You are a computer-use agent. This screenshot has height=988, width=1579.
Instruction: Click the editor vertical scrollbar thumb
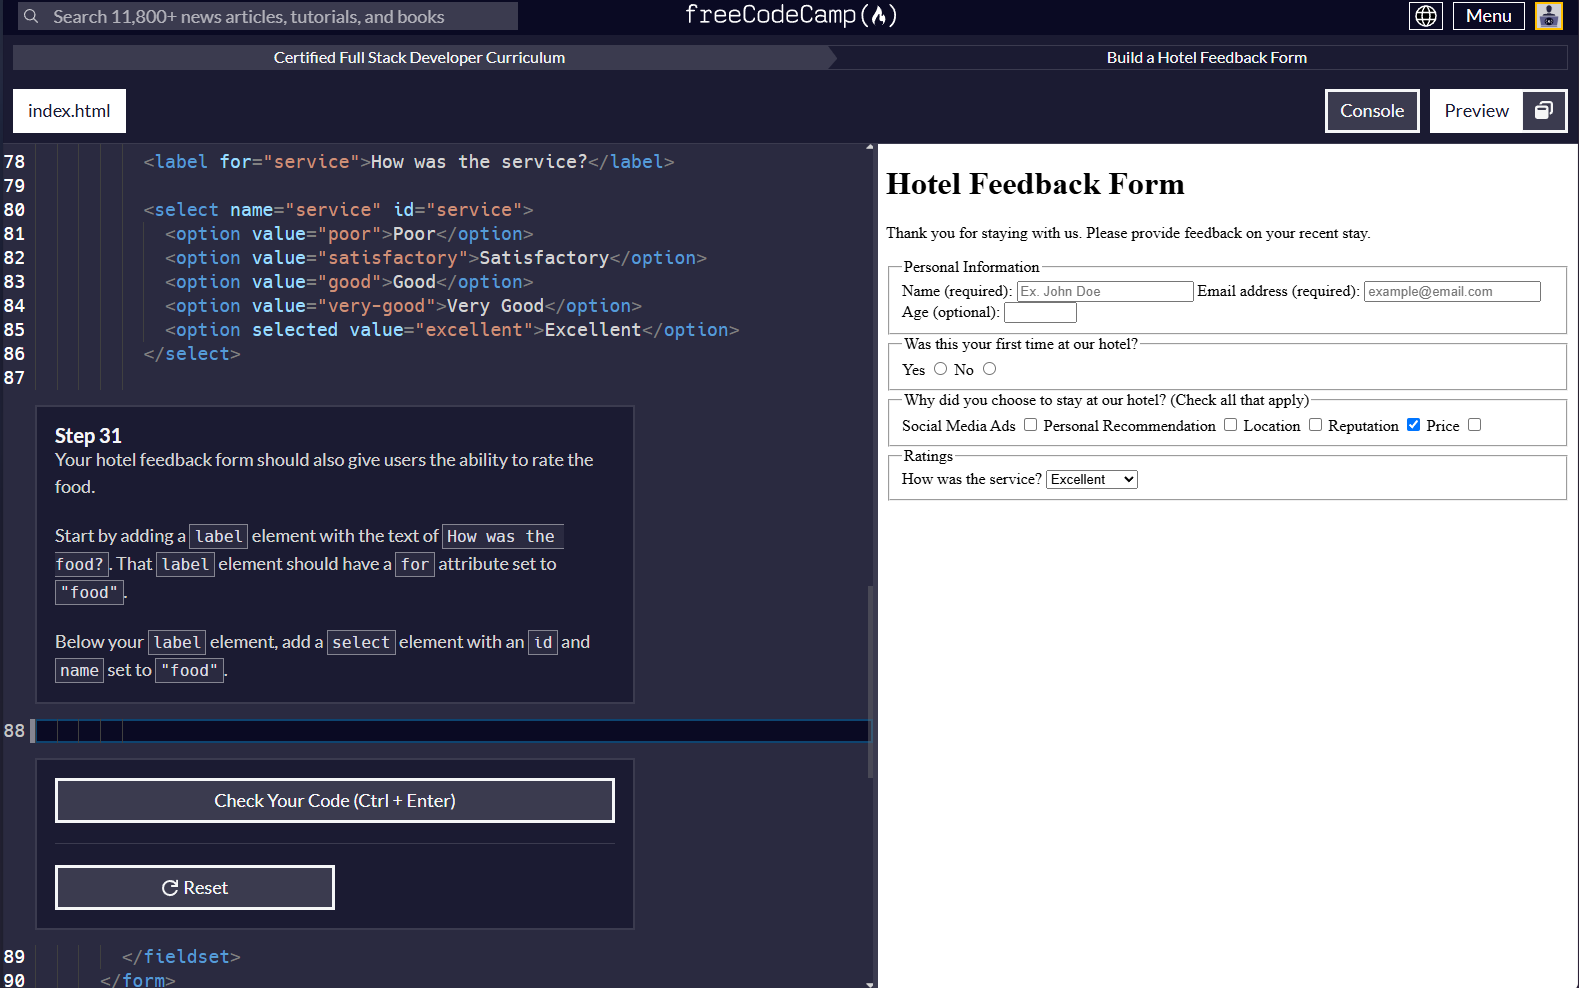(x=870, y=680)
